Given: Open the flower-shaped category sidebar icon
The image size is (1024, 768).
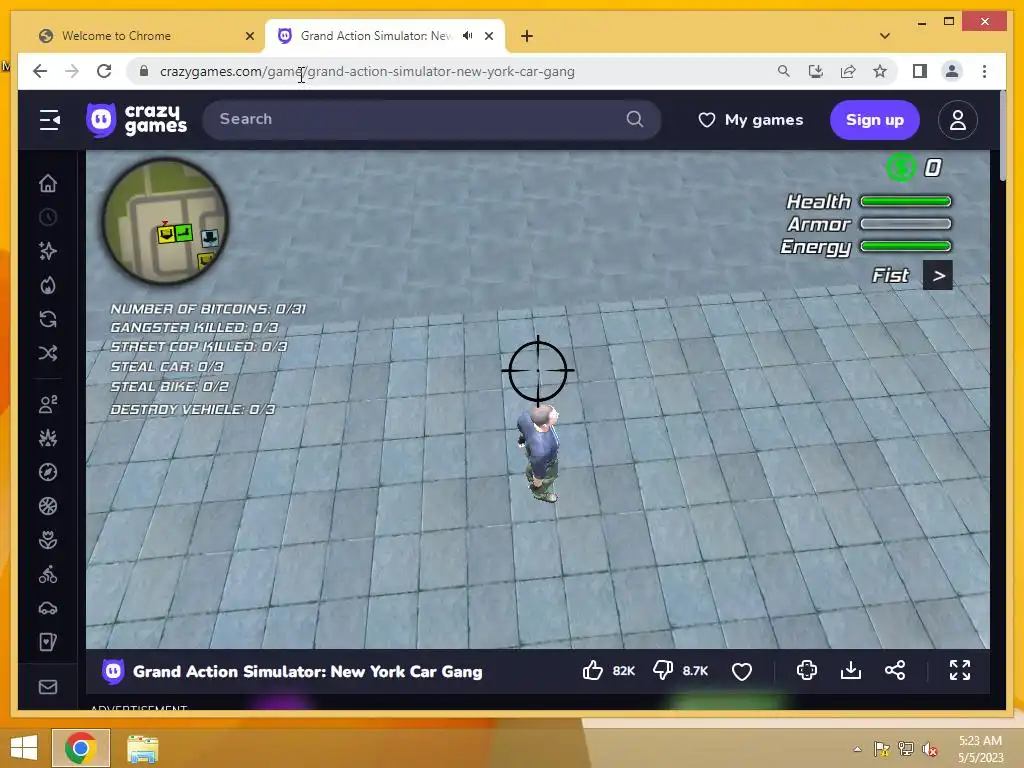Looking at the screenshot, I should point(48,540).
